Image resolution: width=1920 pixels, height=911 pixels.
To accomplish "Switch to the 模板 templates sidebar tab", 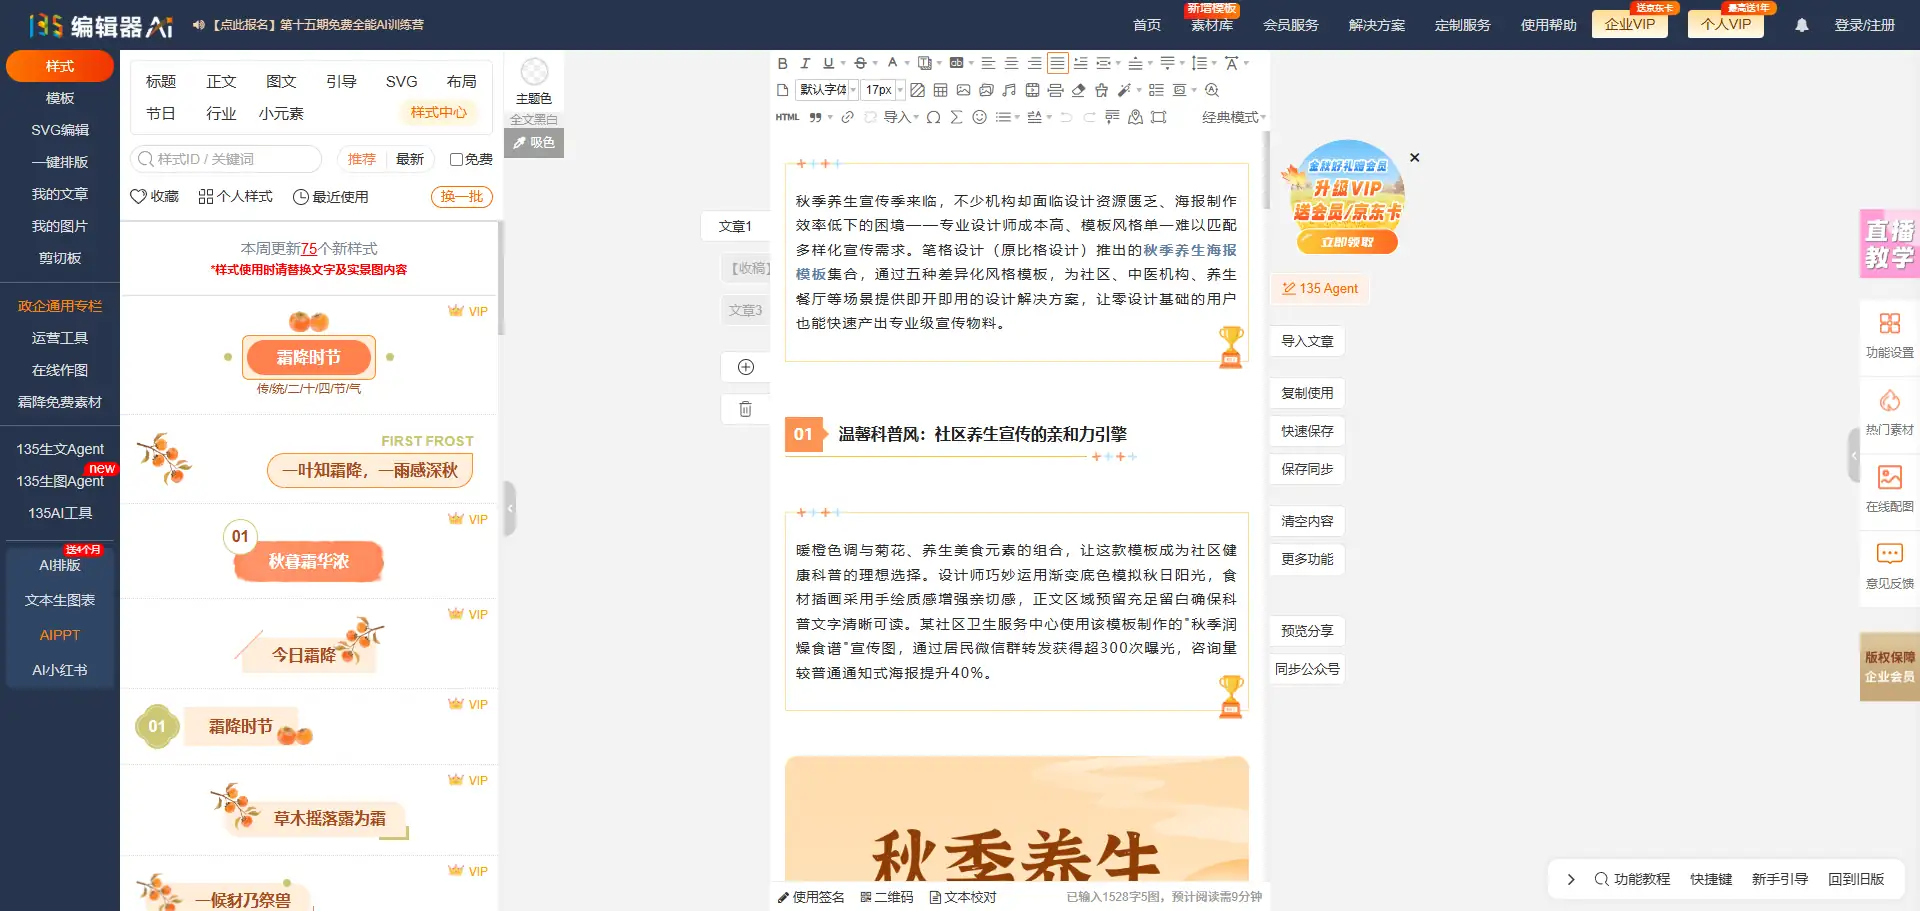I will tap(59, 97).
